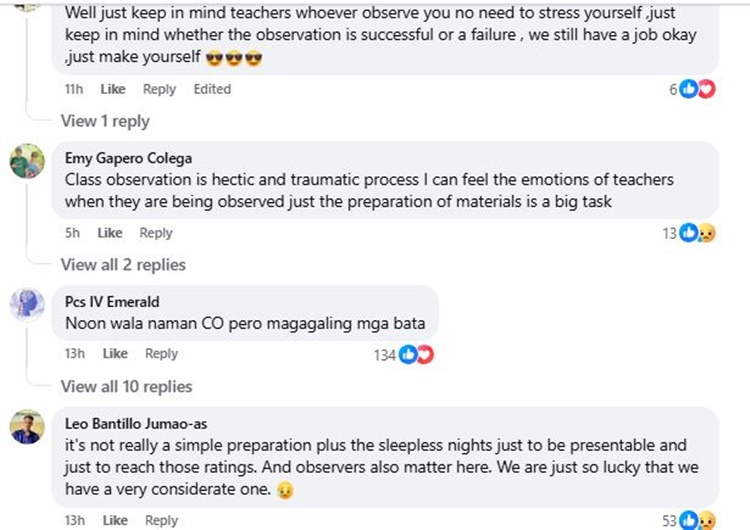
Task: Expand View all 2 replies
Action: click(x=123, y=265)
